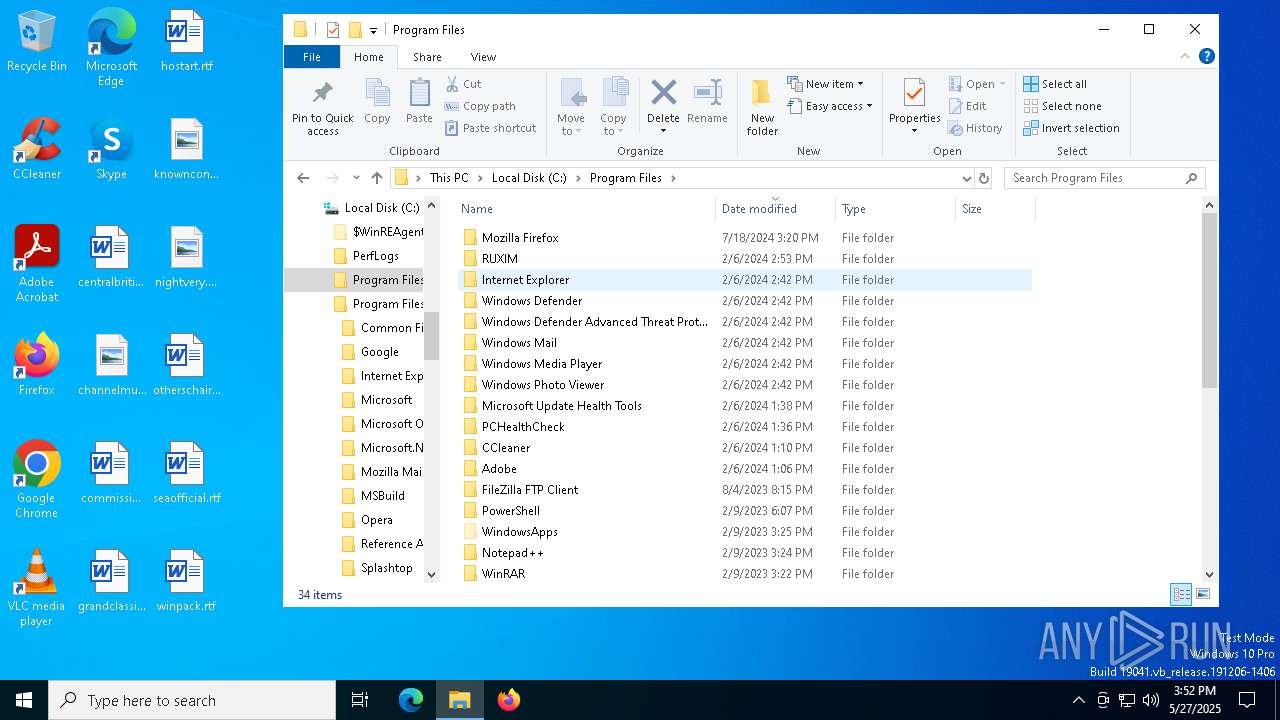Select CCleaner desktop shortcut

[x=37, y=149]
